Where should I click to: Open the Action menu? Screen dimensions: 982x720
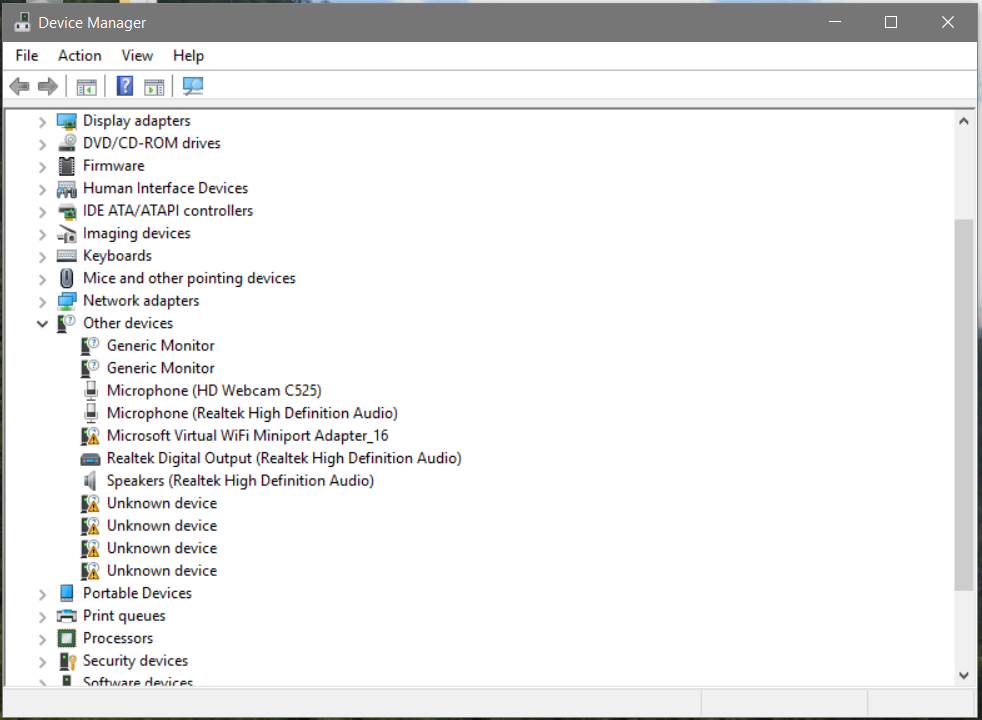(x=80, y=56)
